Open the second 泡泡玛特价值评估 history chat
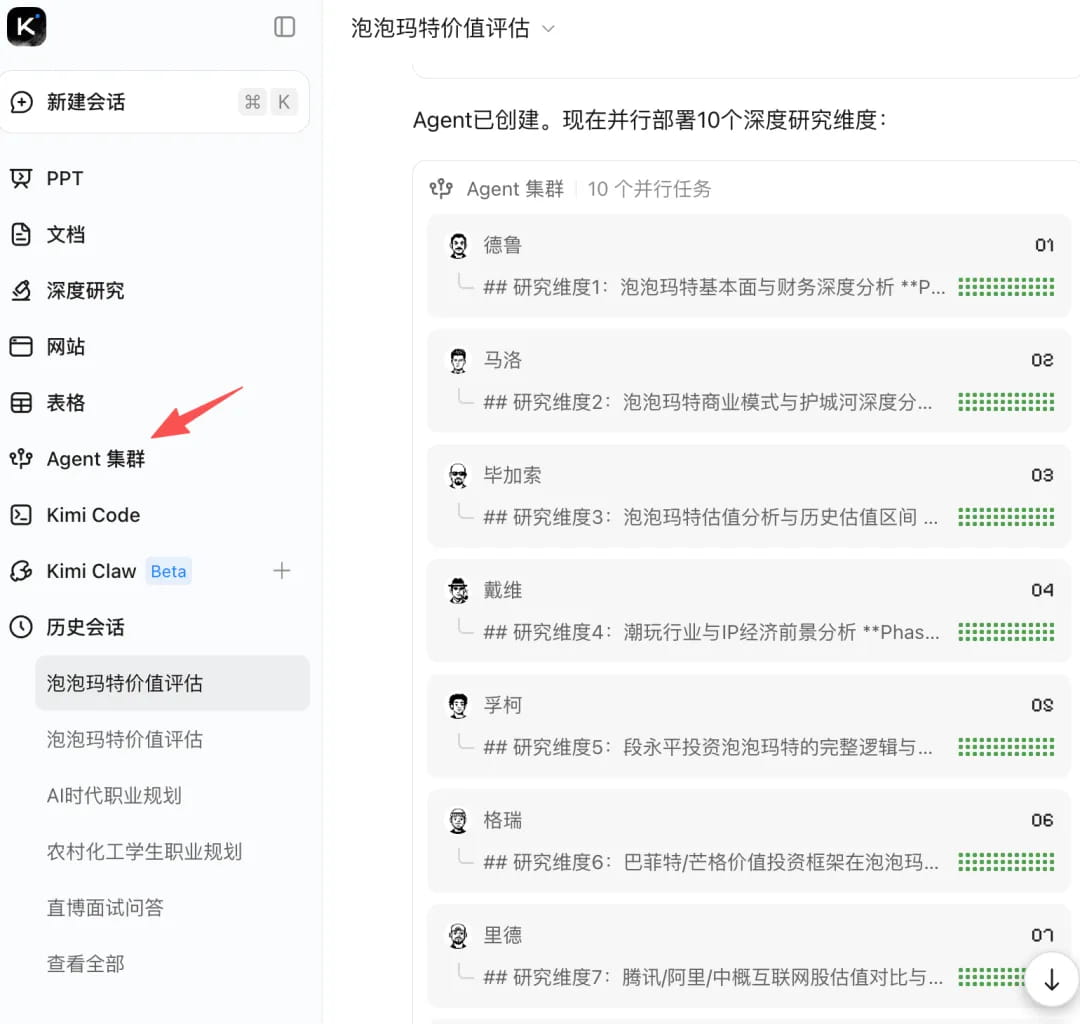Screen dimensions: 1080x1024 coord(125,740)
